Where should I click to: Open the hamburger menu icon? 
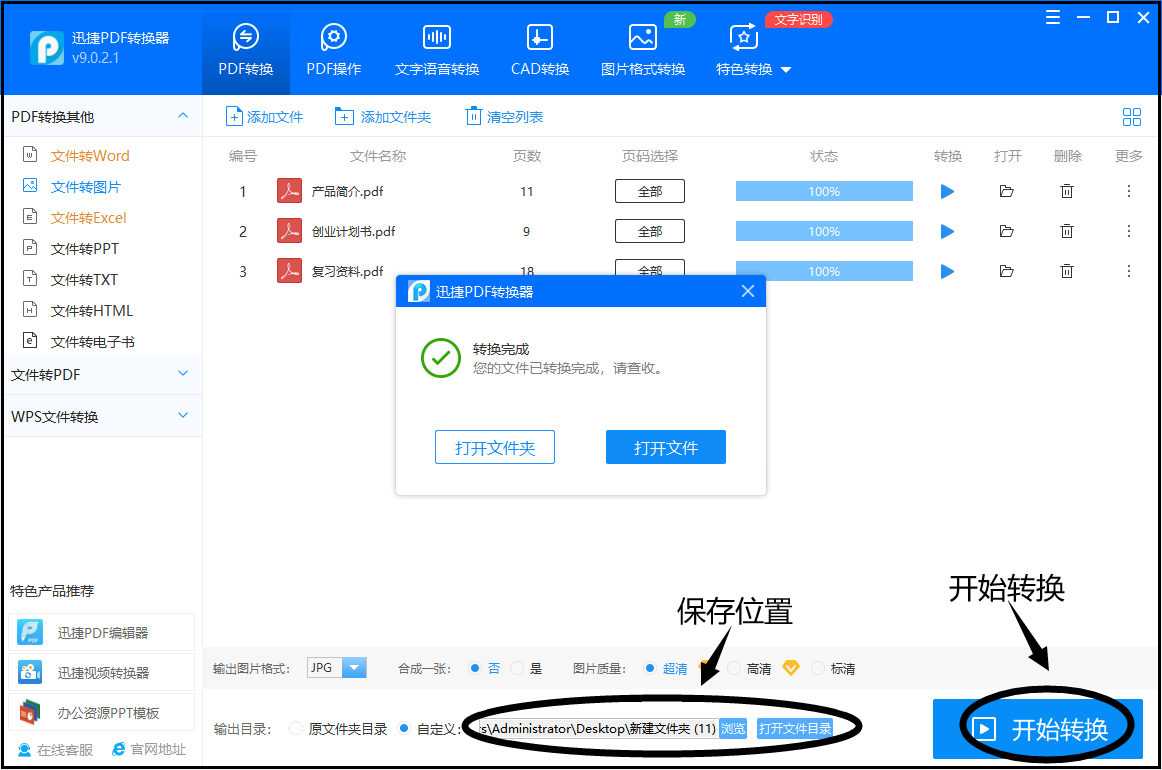pos(1052,18)
